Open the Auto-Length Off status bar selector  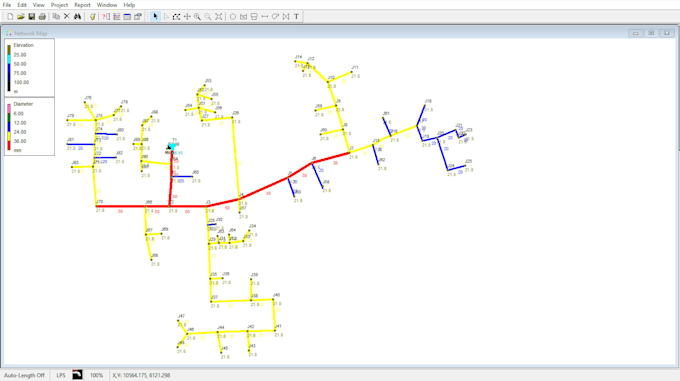[x=24, y=375]
